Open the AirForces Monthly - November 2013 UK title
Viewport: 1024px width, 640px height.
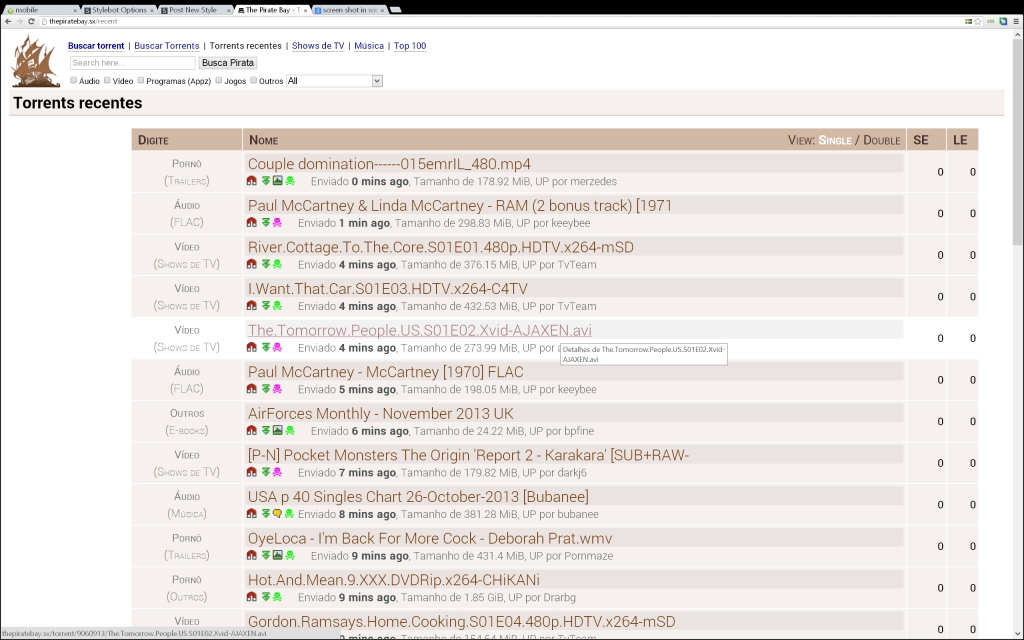tap(380, 413)
